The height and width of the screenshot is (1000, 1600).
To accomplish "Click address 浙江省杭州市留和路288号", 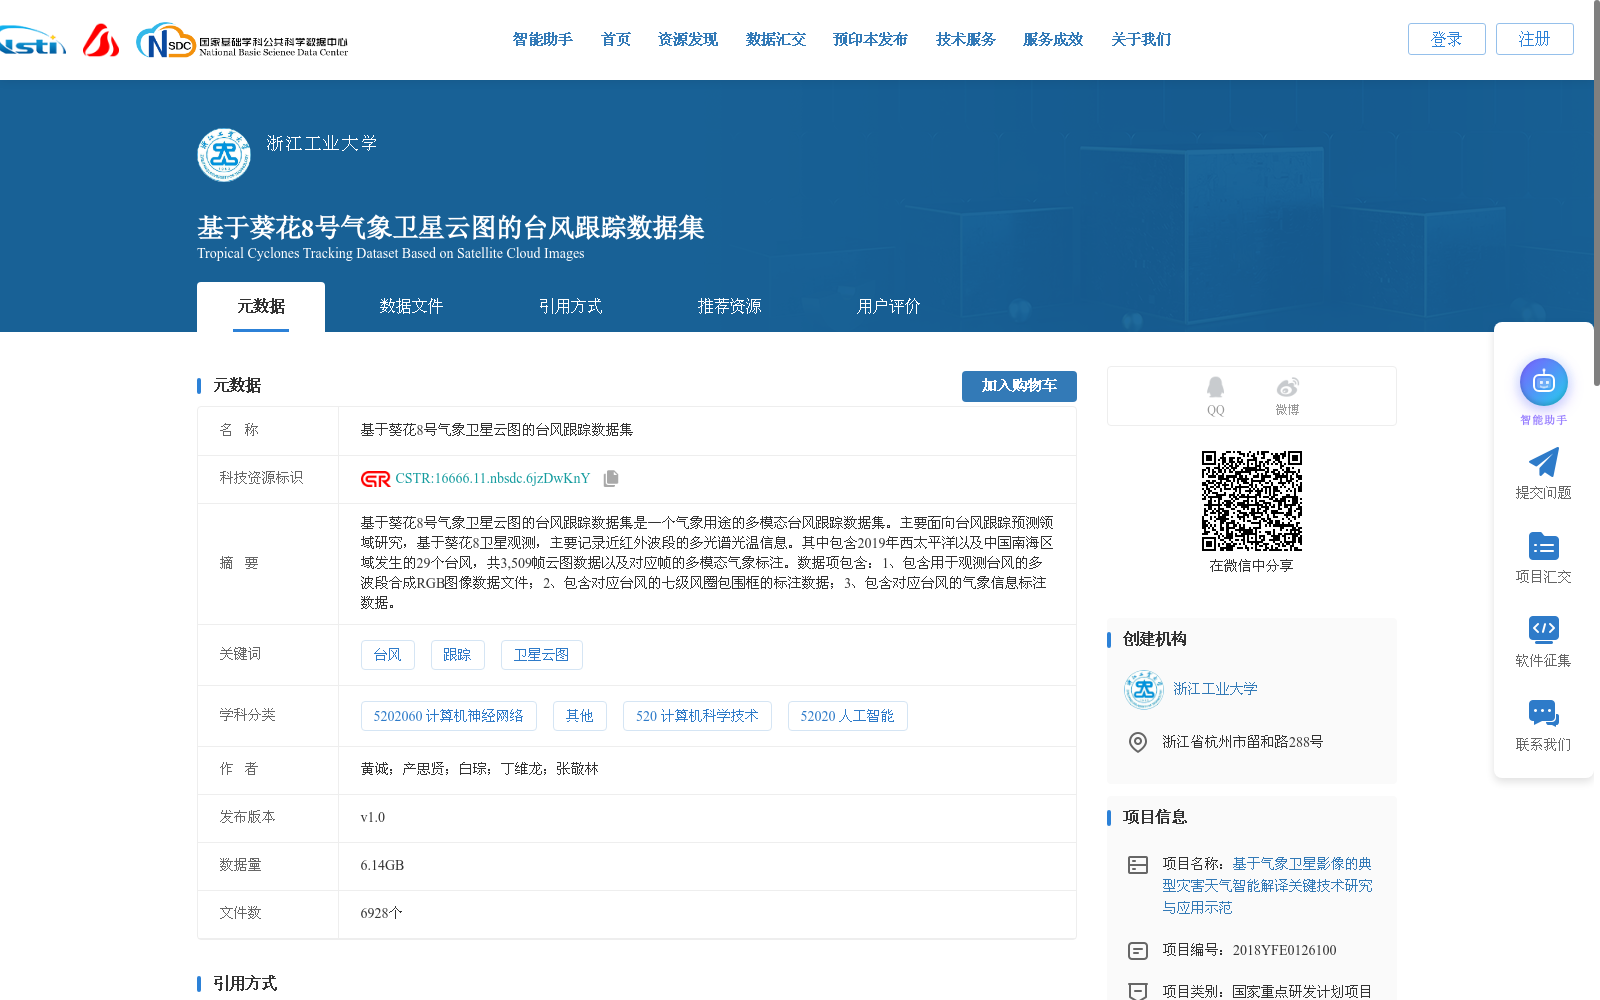I will [1242, 742].
